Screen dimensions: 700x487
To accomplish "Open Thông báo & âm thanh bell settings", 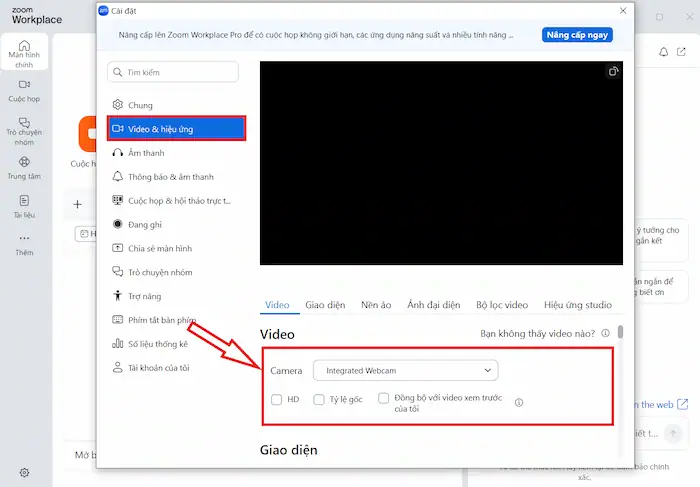I will [x=118, y=177].
